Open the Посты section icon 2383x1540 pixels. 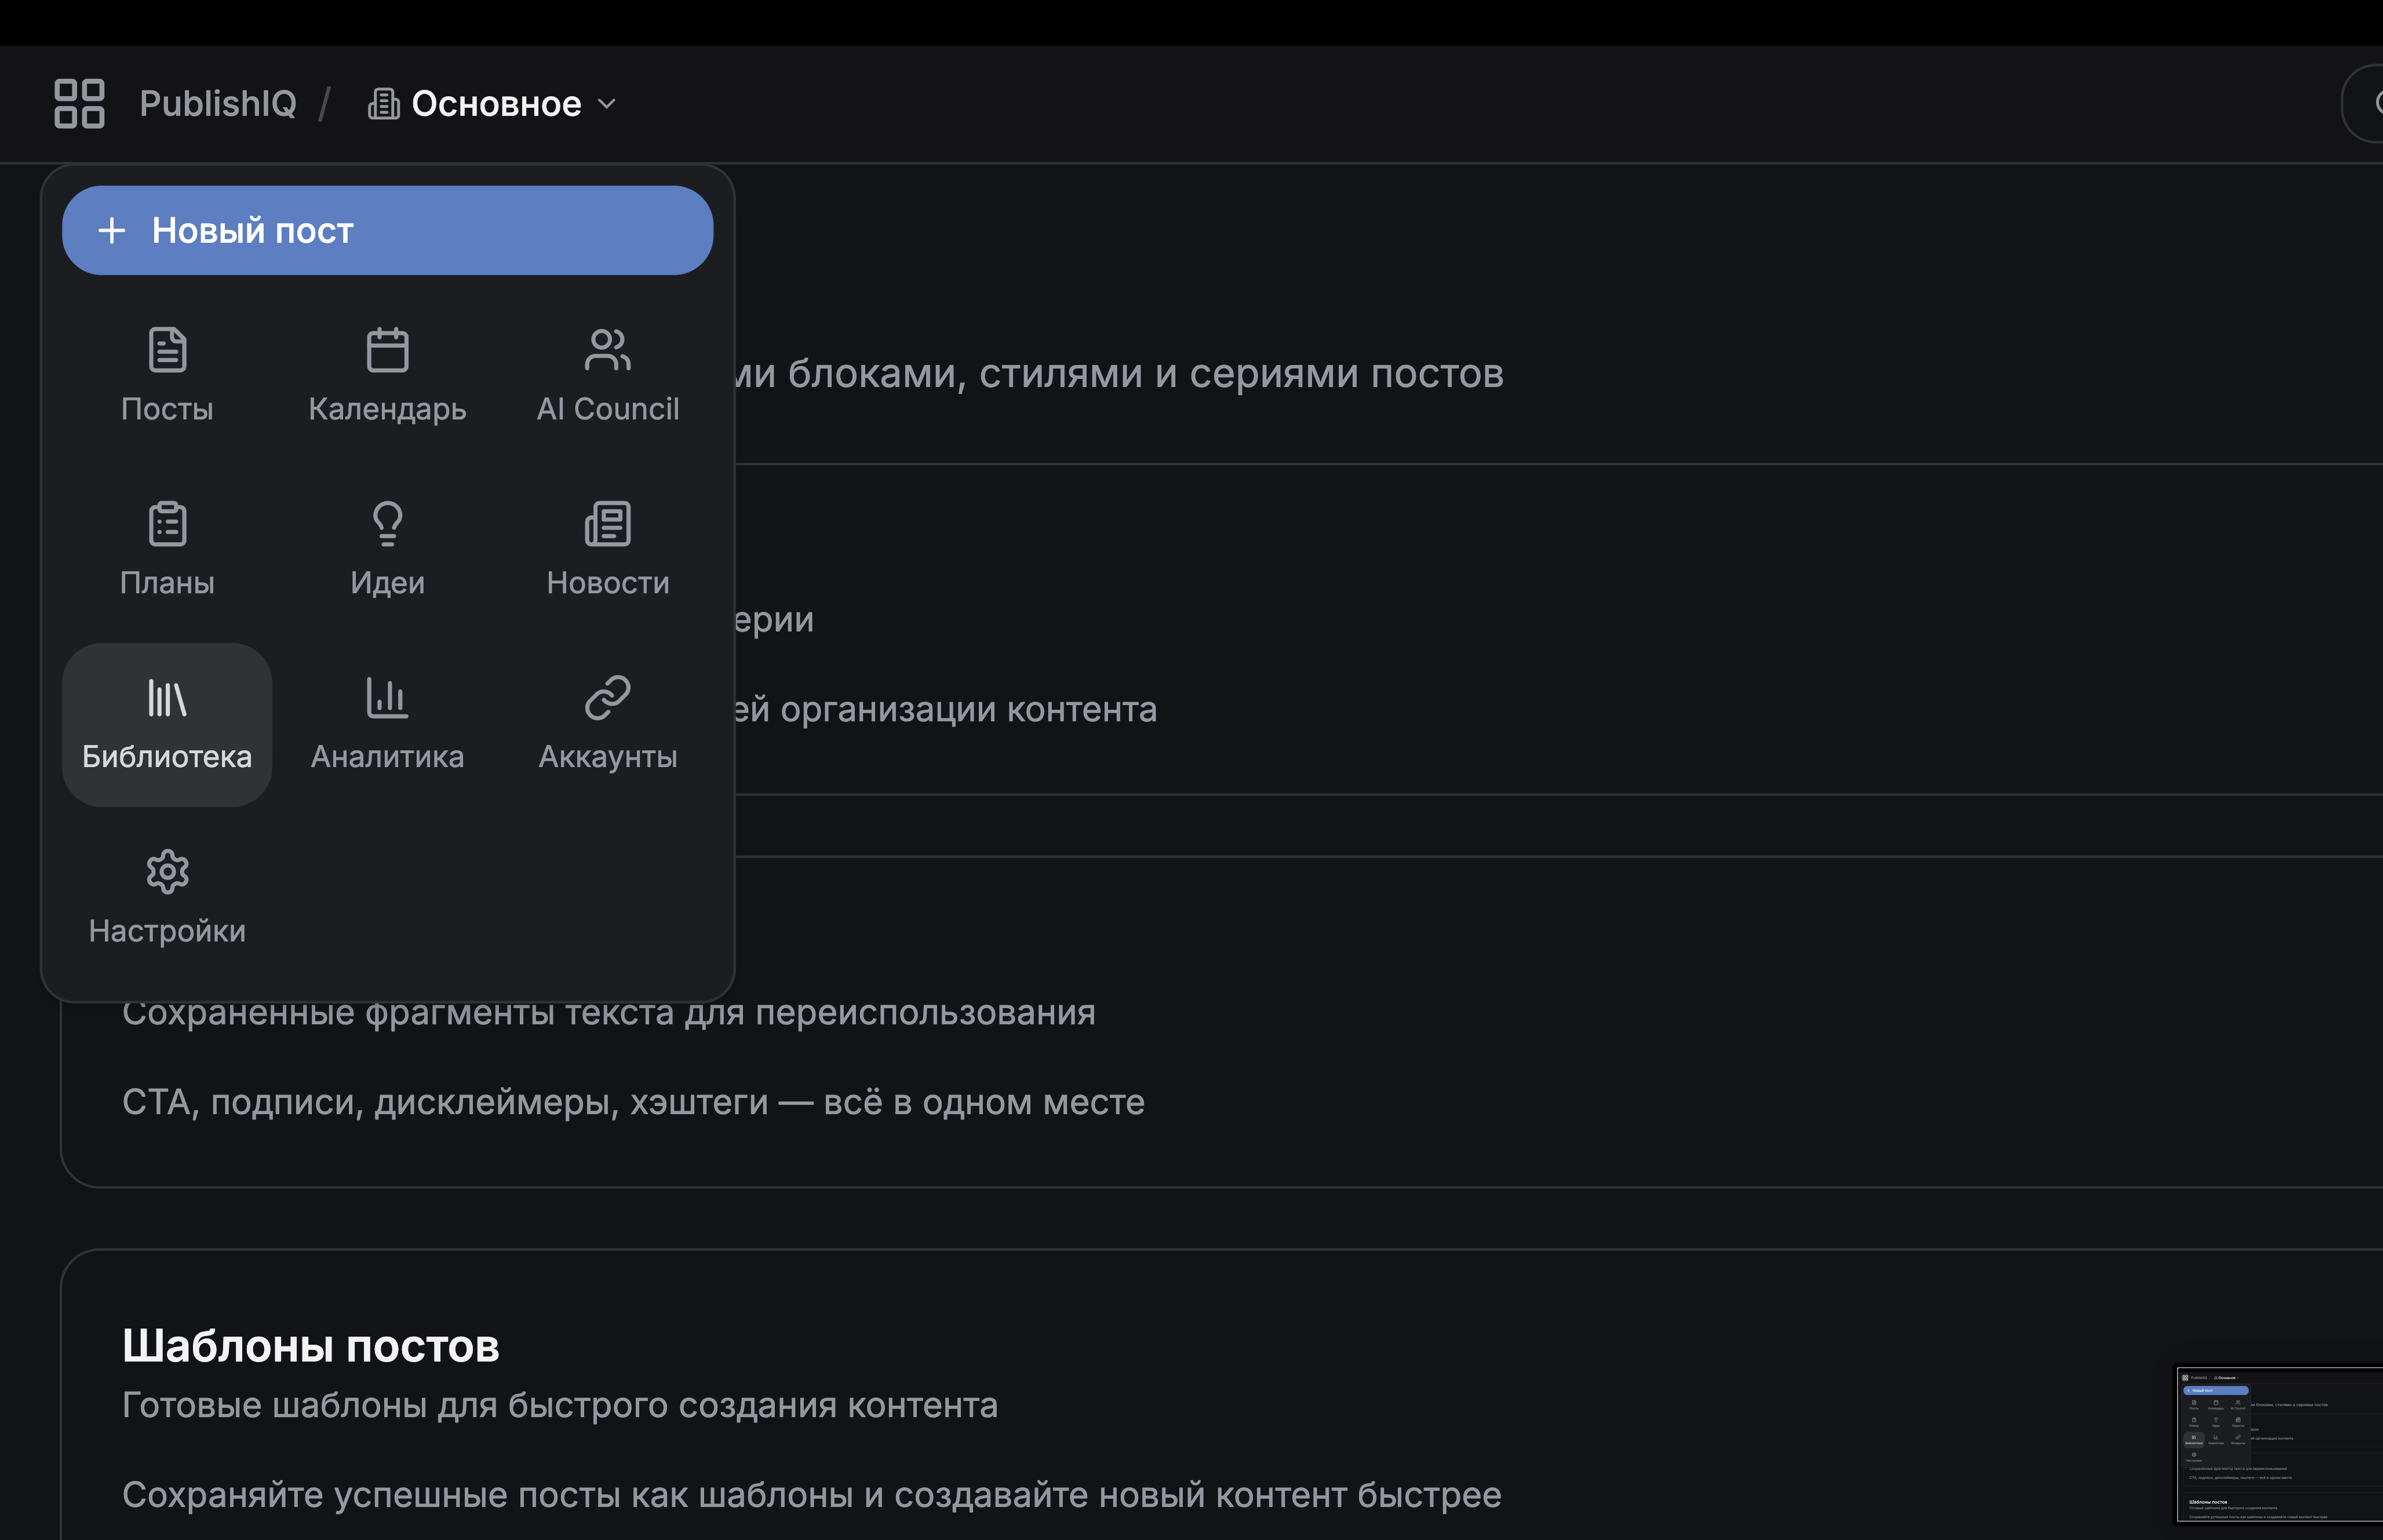167,351
